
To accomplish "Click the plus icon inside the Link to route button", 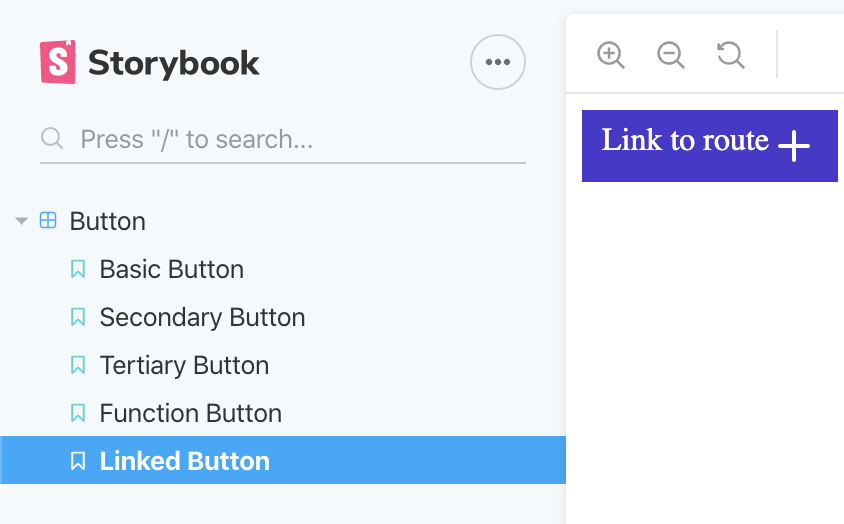I will coord(794,145).
